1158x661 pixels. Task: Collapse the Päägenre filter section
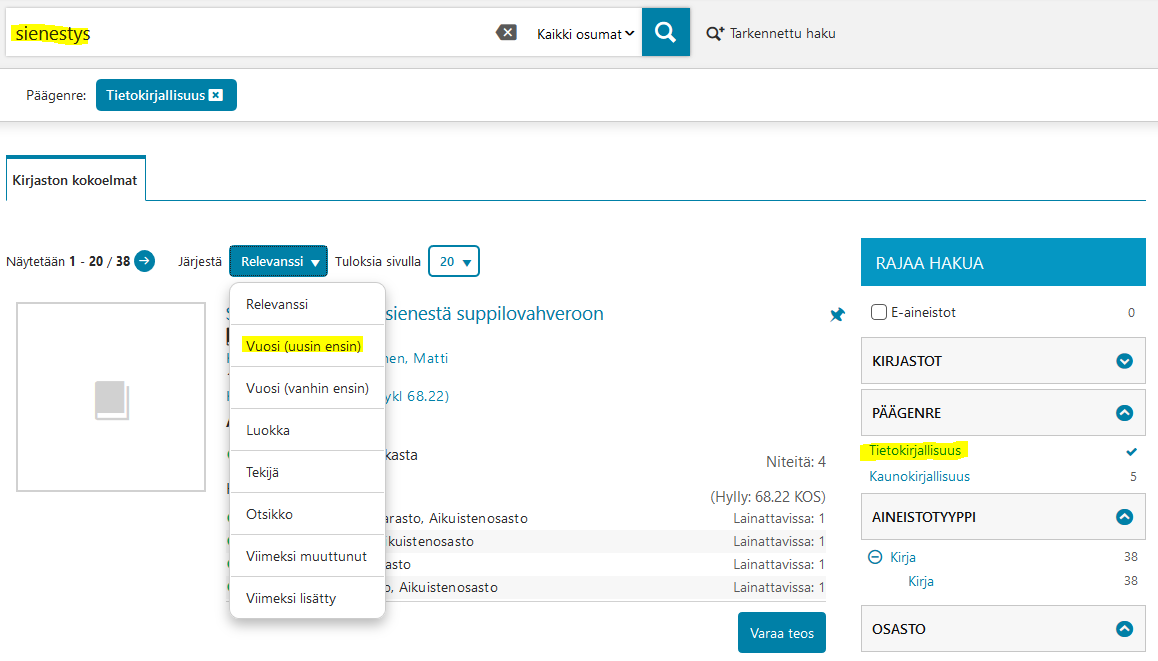tap(1124, 413)
